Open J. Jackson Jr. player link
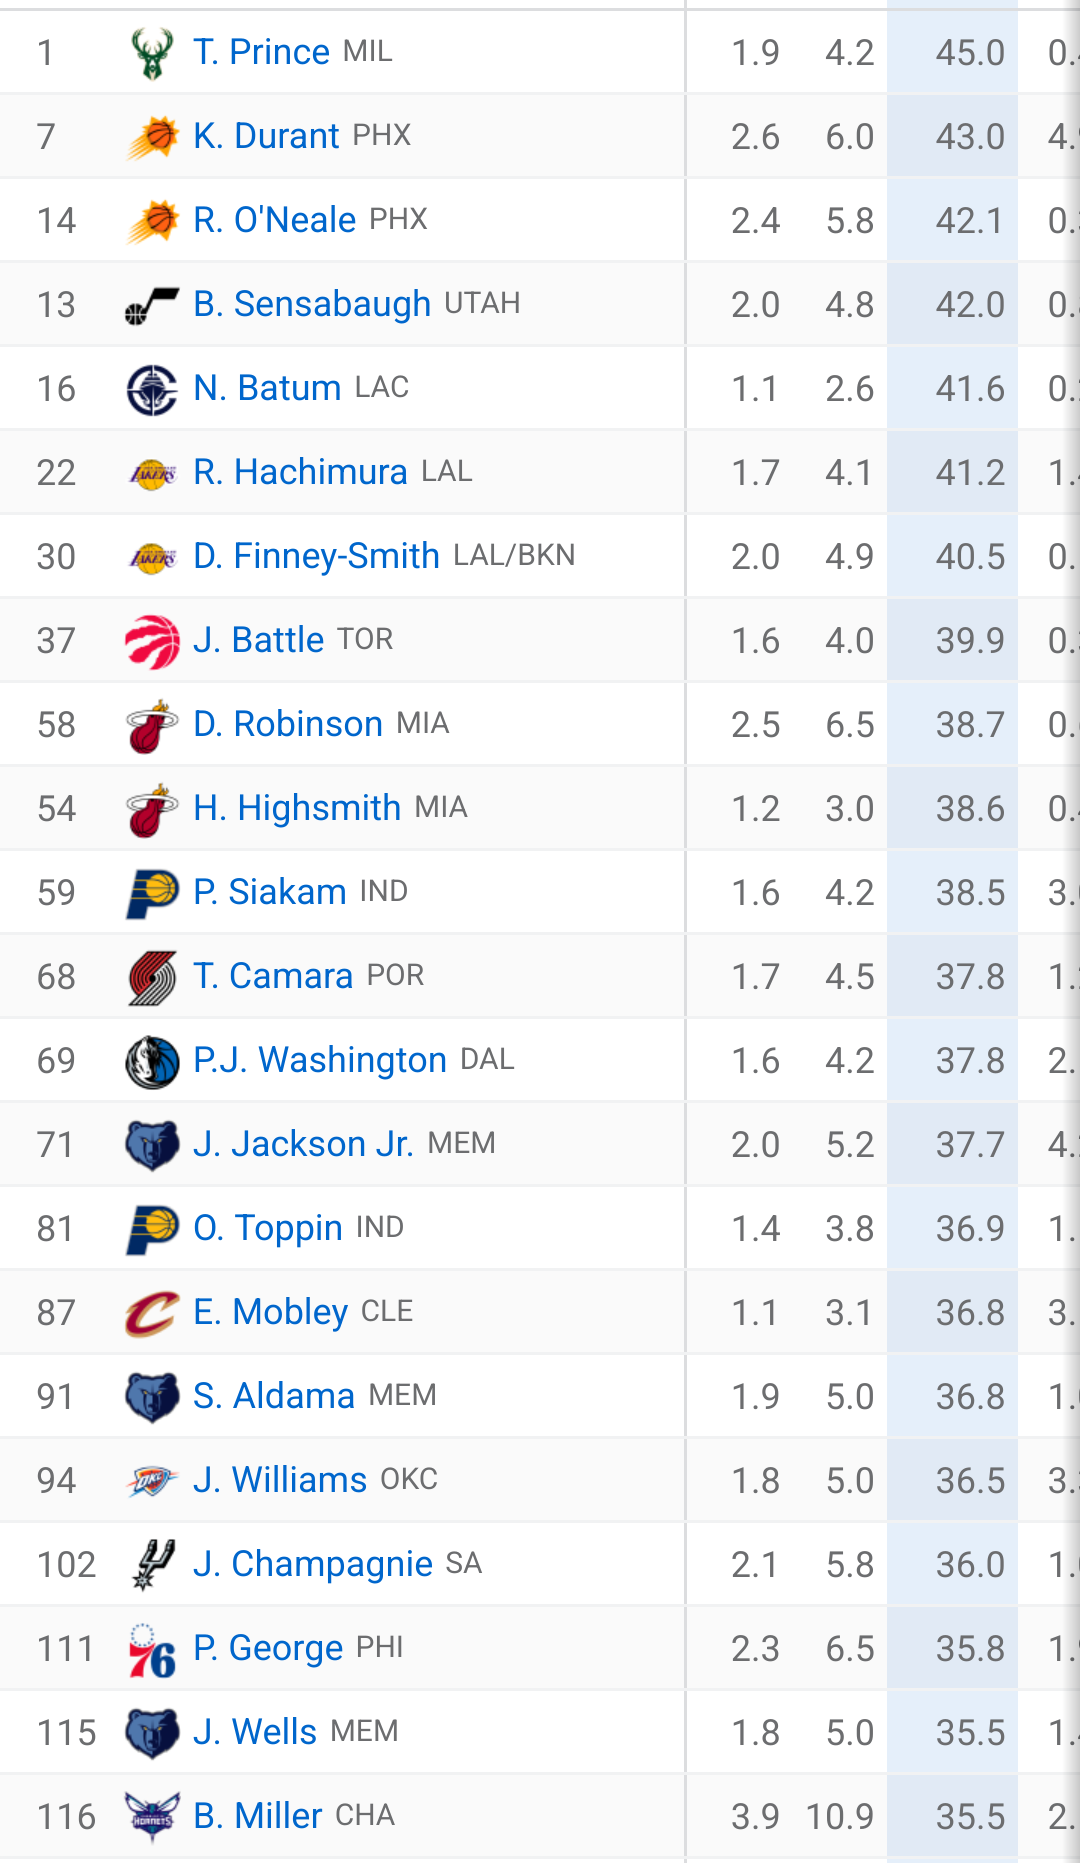 coord(303,1144)
